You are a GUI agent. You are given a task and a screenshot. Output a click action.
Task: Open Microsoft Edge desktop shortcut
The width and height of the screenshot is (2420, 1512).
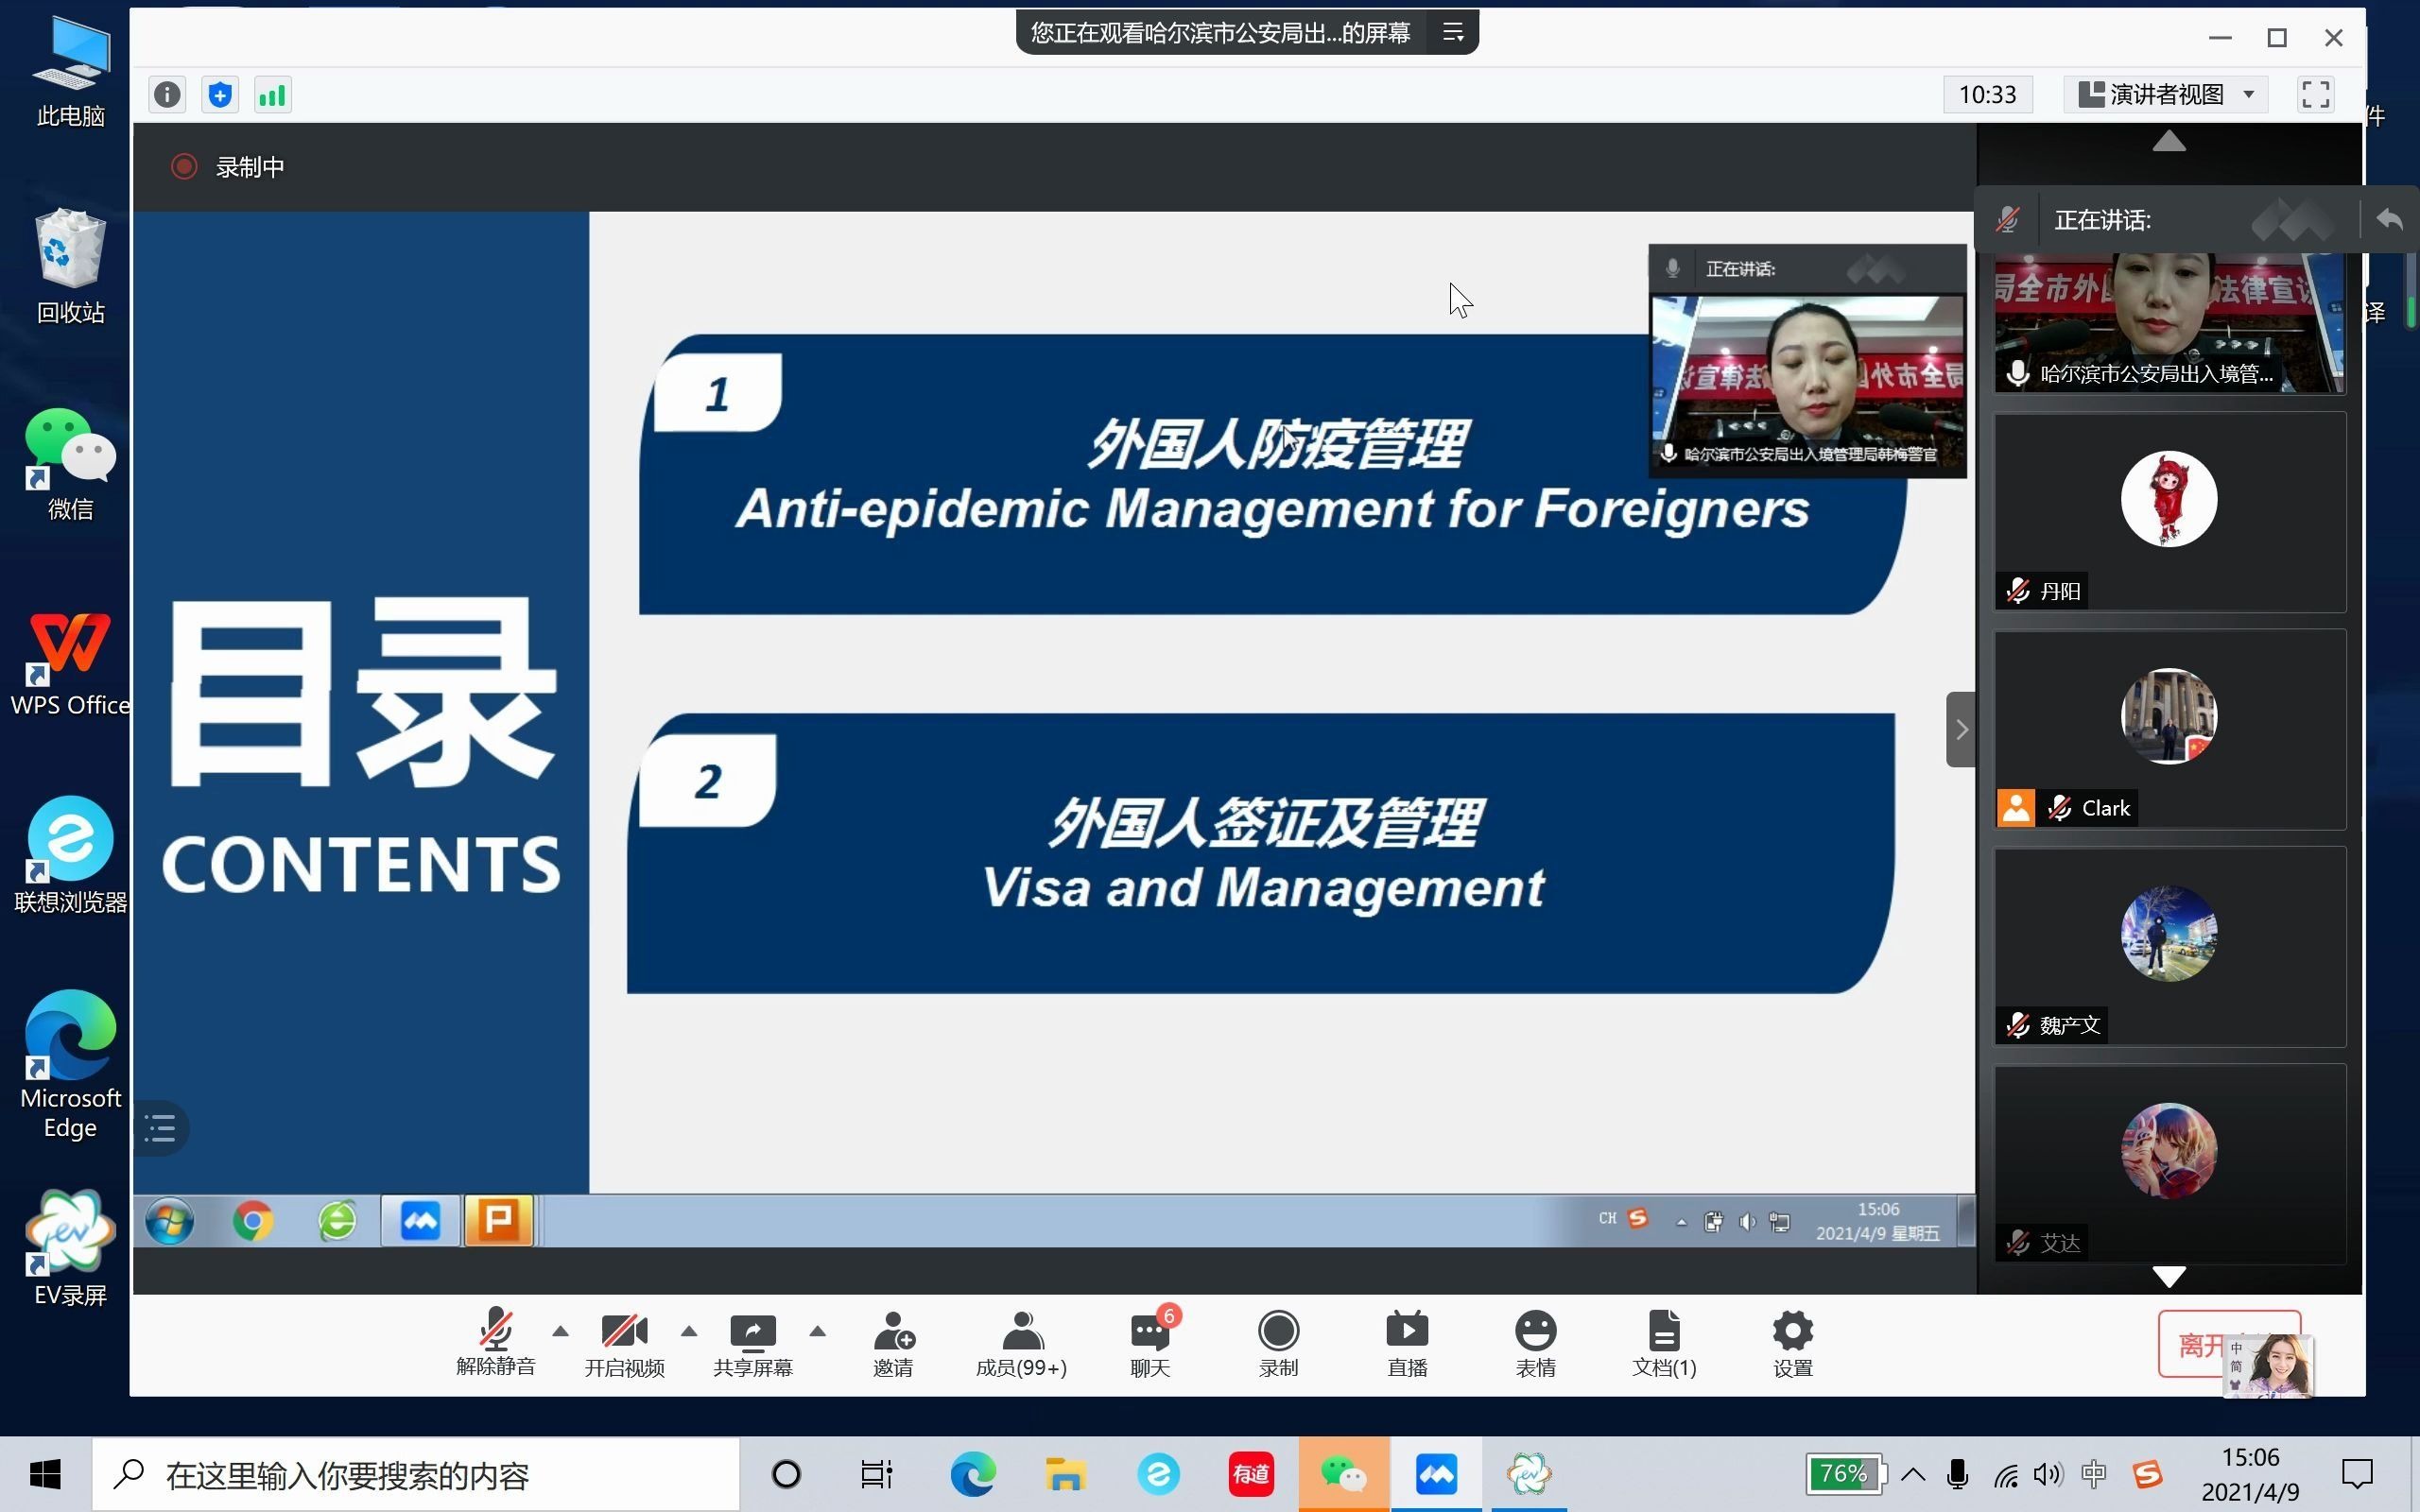coord(70,1064)
